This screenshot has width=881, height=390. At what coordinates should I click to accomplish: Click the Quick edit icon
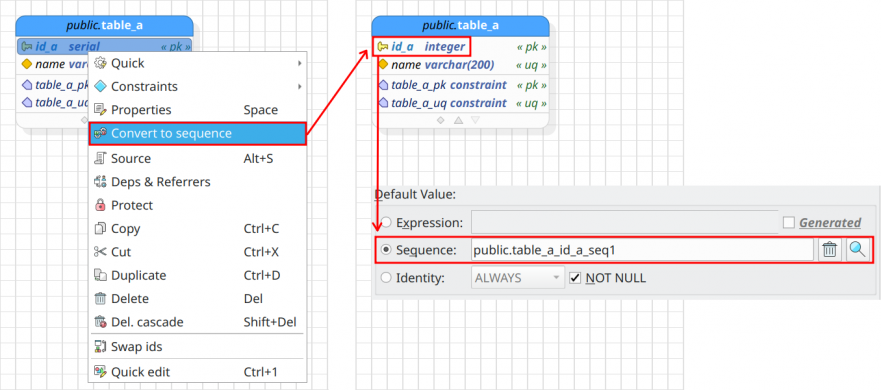(100, 372)
